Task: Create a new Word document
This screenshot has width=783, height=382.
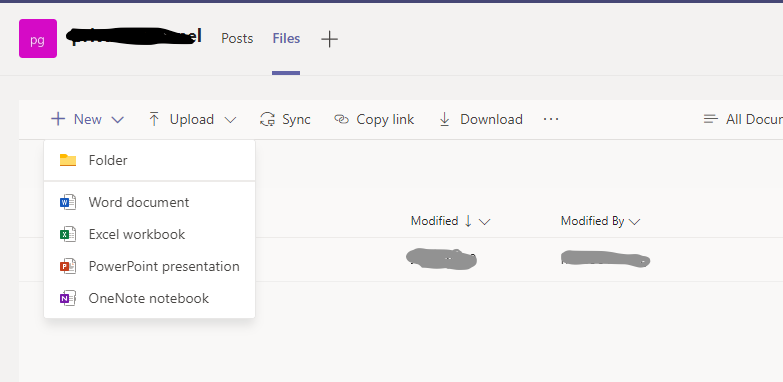Action: pyautogui.click(x=149, y=202)
